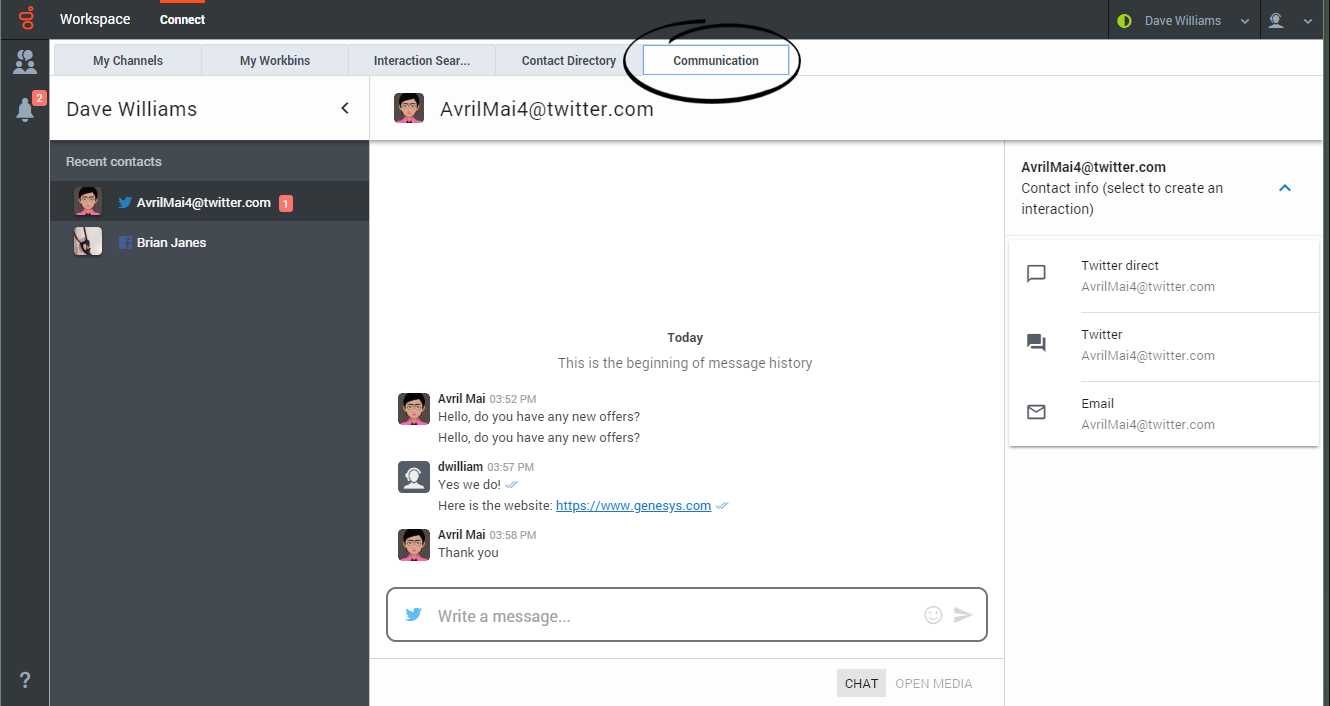1330x706 pixels.
Task: Open the Contact Directory tab
Action: [x=569, y=61]
